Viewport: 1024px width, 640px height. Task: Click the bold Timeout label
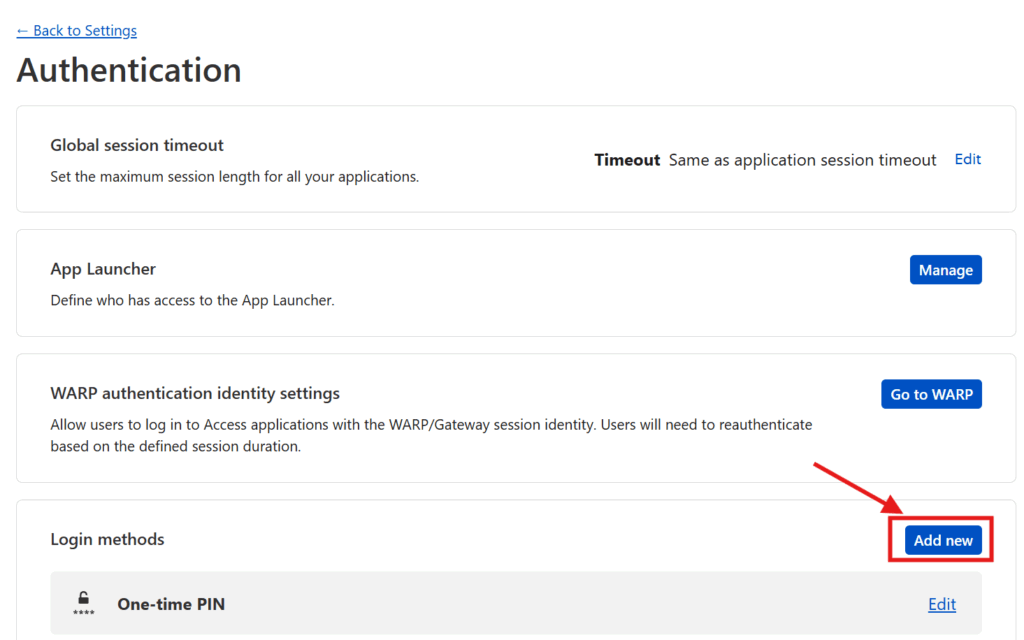627,160
